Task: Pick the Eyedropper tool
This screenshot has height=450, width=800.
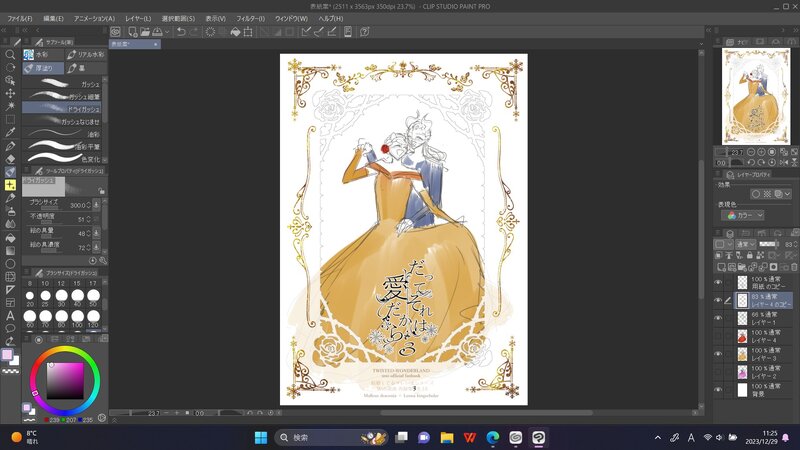Action: tap(9, 131)
